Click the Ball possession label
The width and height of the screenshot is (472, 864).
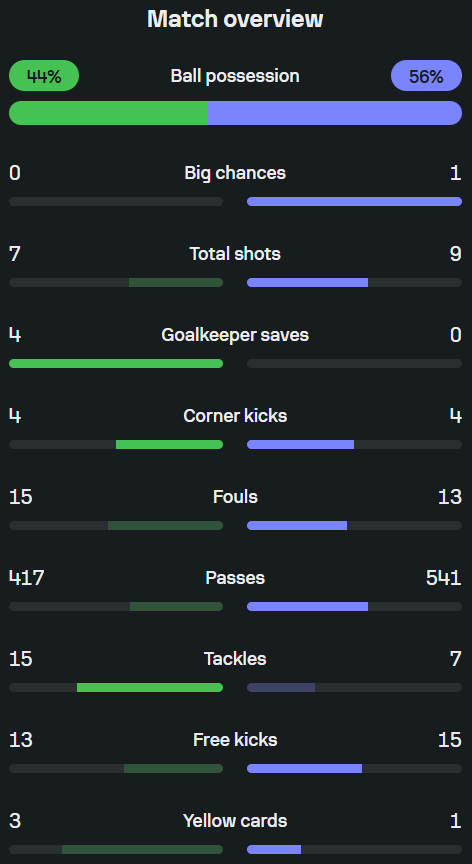pos(235,75)
